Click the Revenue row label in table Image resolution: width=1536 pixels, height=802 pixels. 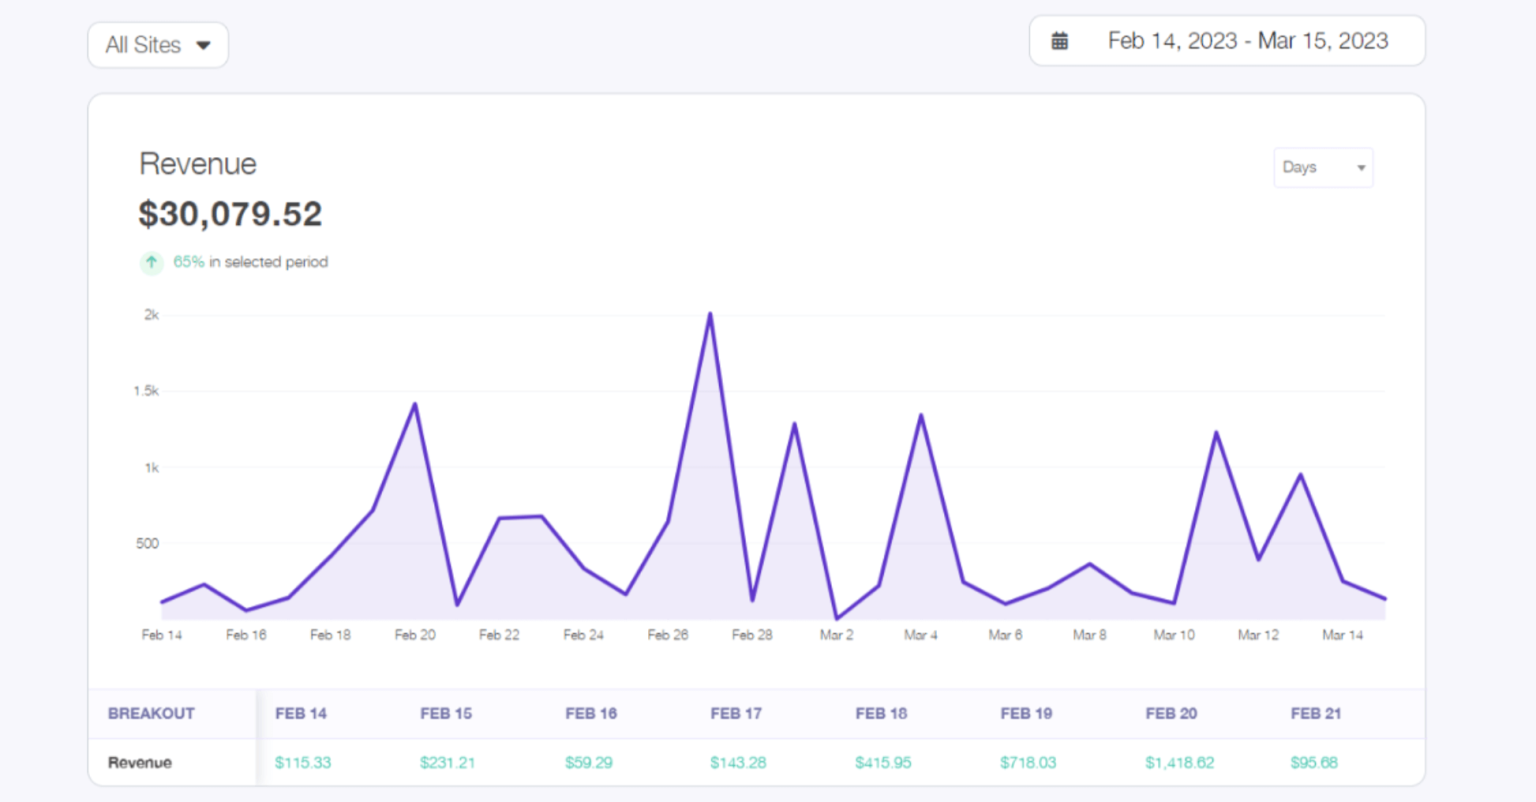[x=140, y=762]
